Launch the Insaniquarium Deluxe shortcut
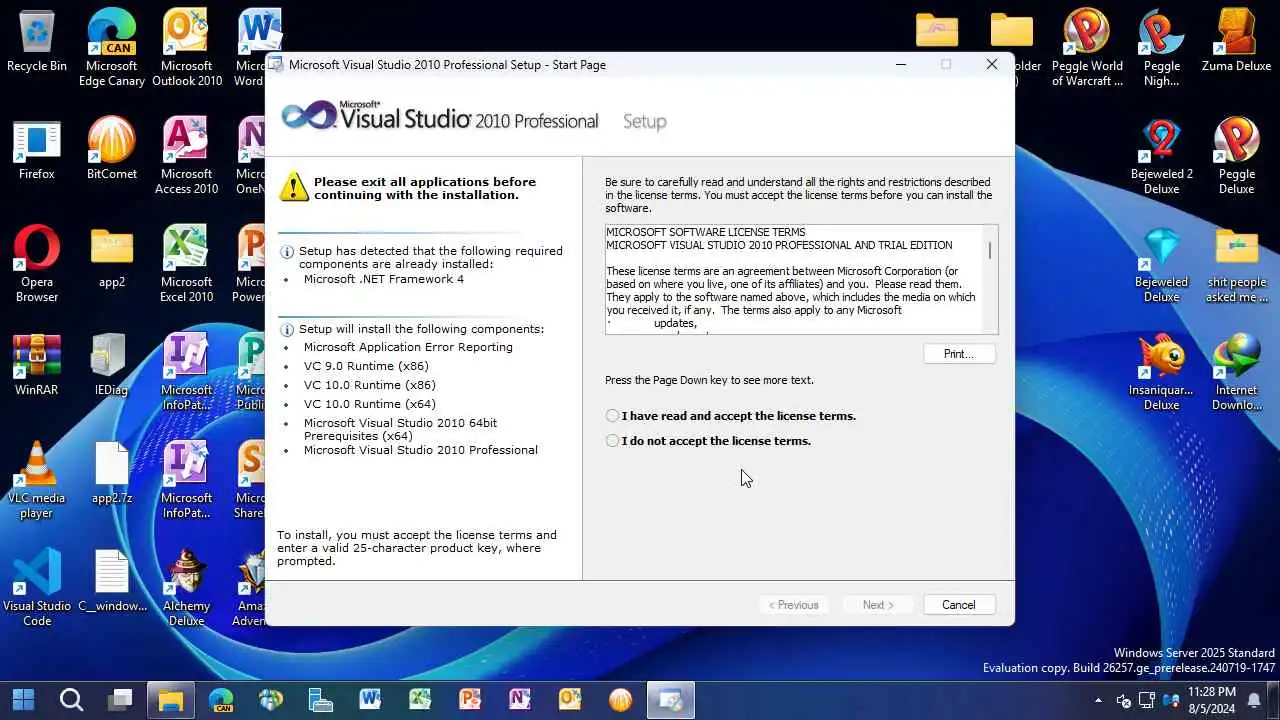The width and height of the screenshot is (1280, 720). (1161, 372)
